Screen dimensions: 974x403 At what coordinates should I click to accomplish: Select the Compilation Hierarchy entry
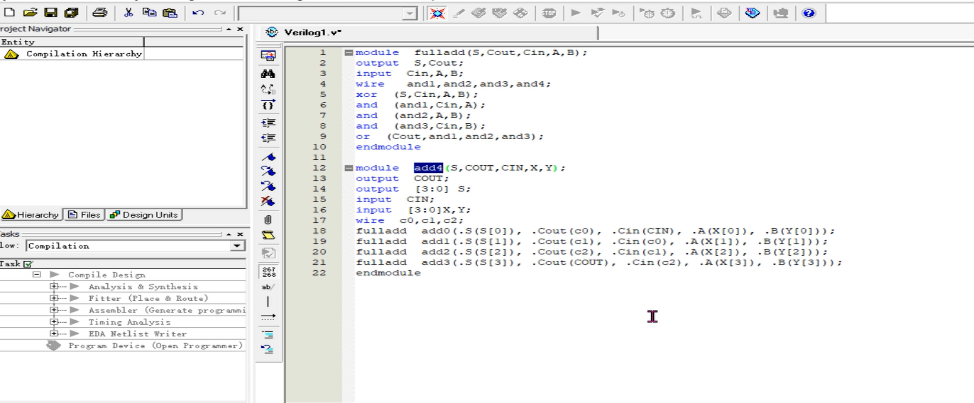pos(83,54)
